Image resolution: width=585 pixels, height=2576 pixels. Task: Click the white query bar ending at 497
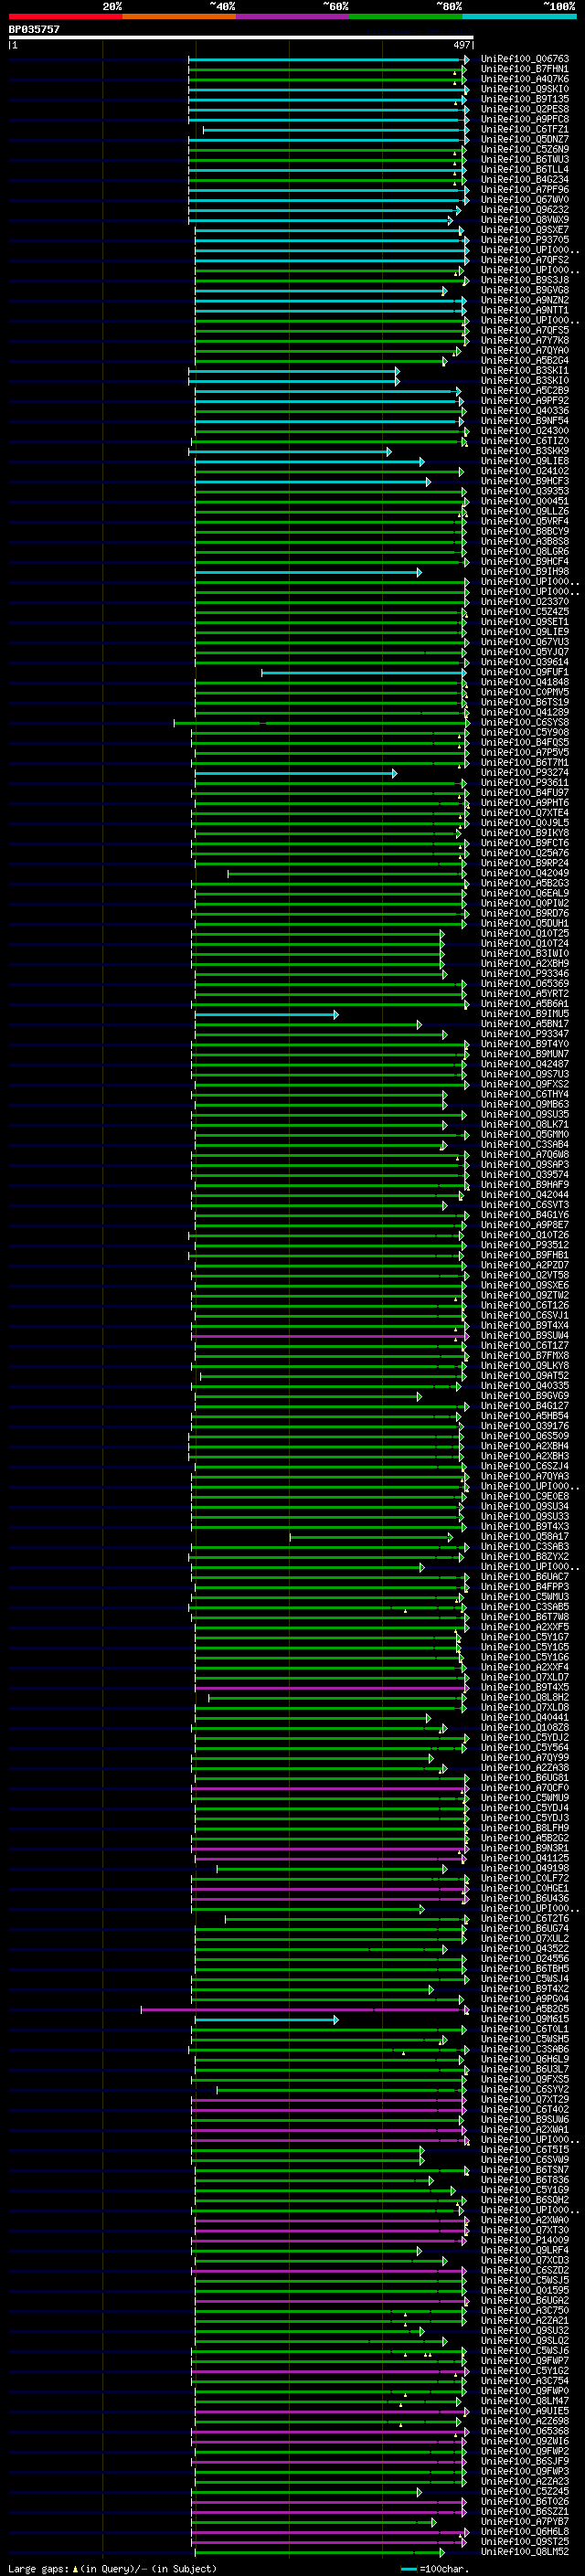(241, 38)
